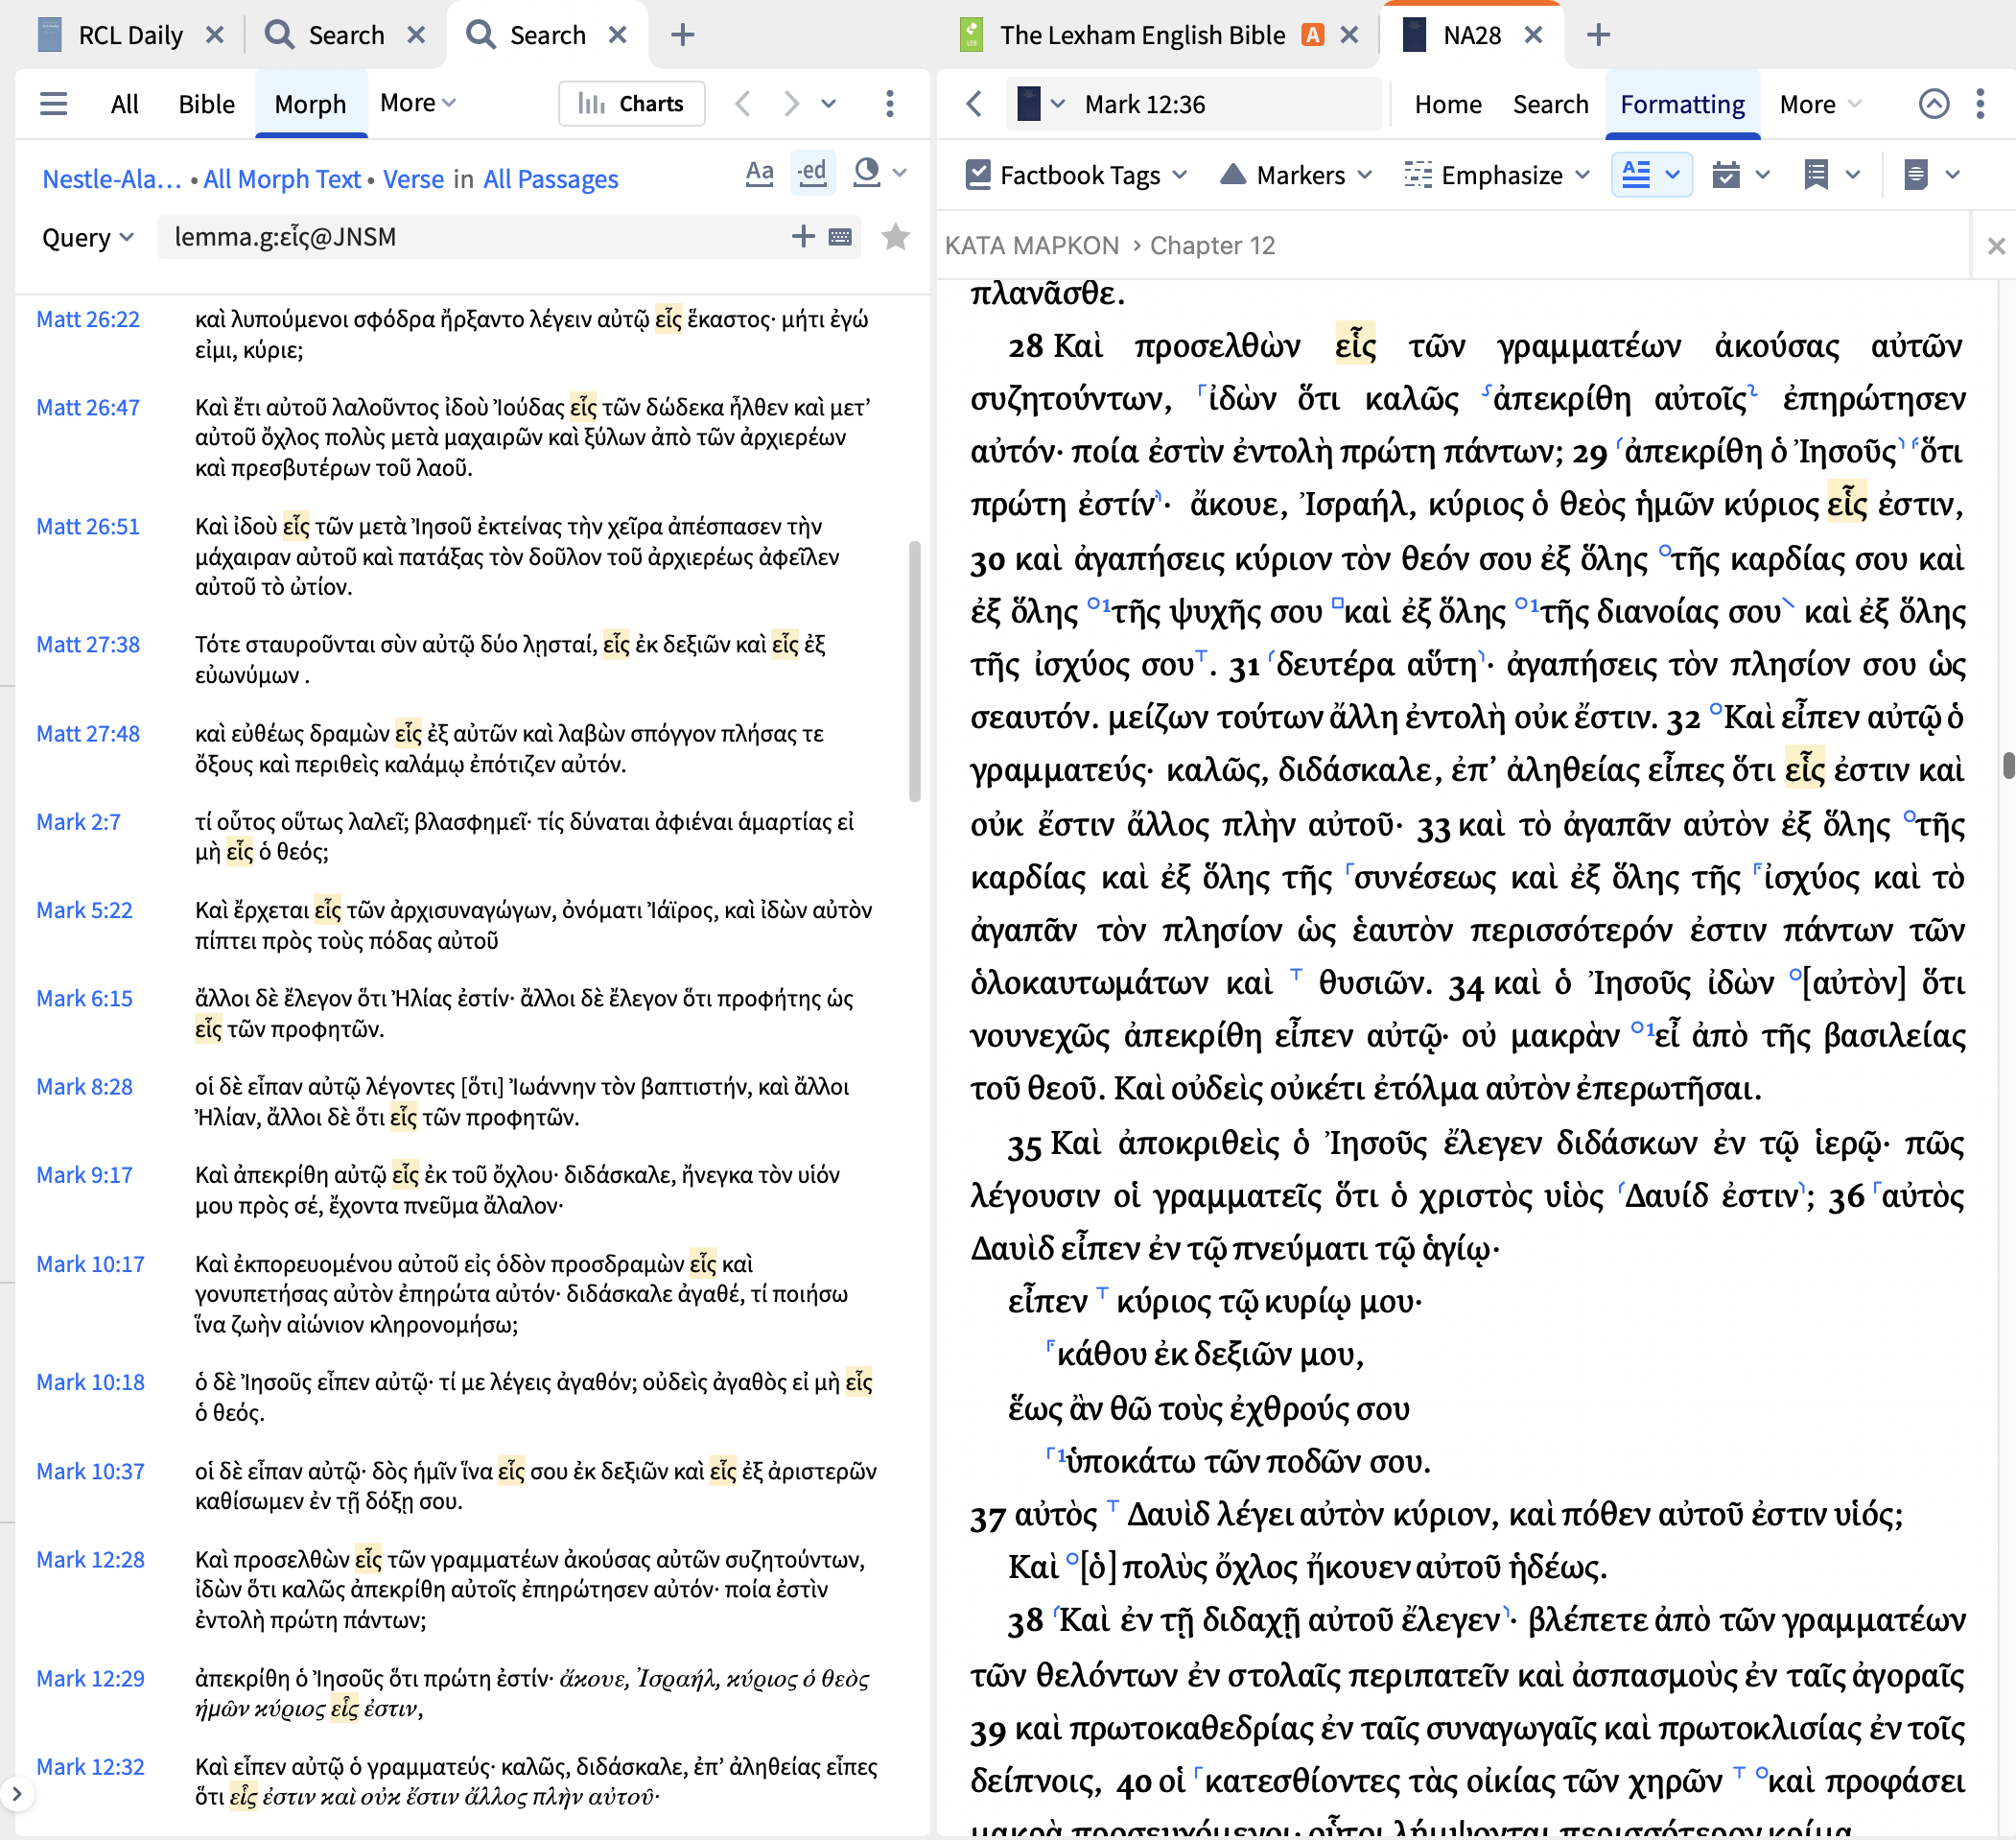Viewport: 2016px width, 1840px height.
Task: Click the All Passages range link
Action: pos(550,179)
